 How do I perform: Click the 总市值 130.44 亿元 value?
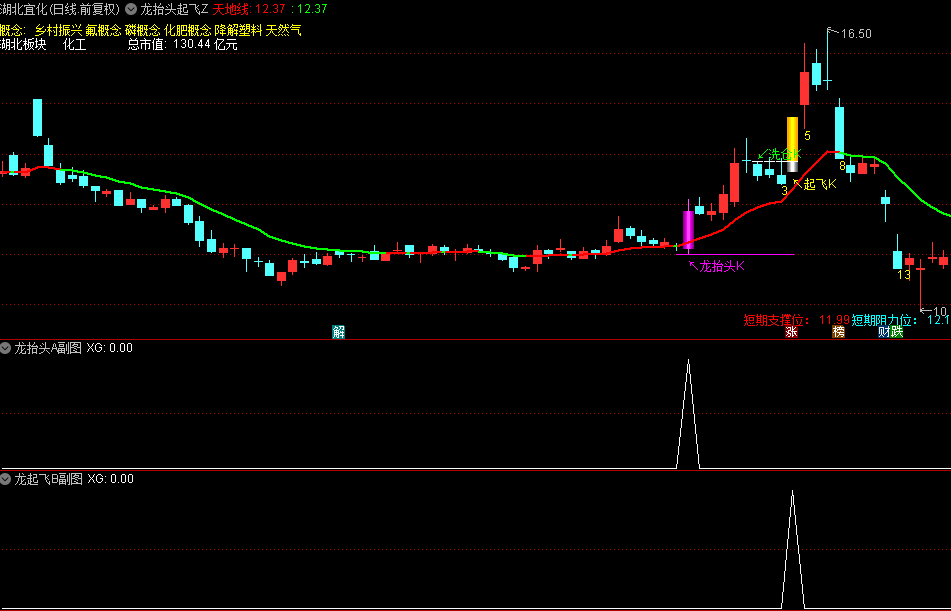[x=182, y=44]
